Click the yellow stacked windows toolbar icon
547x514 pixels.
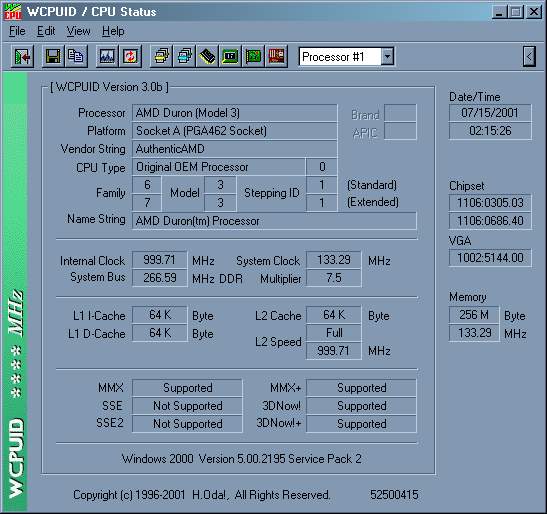pos(162,56)
